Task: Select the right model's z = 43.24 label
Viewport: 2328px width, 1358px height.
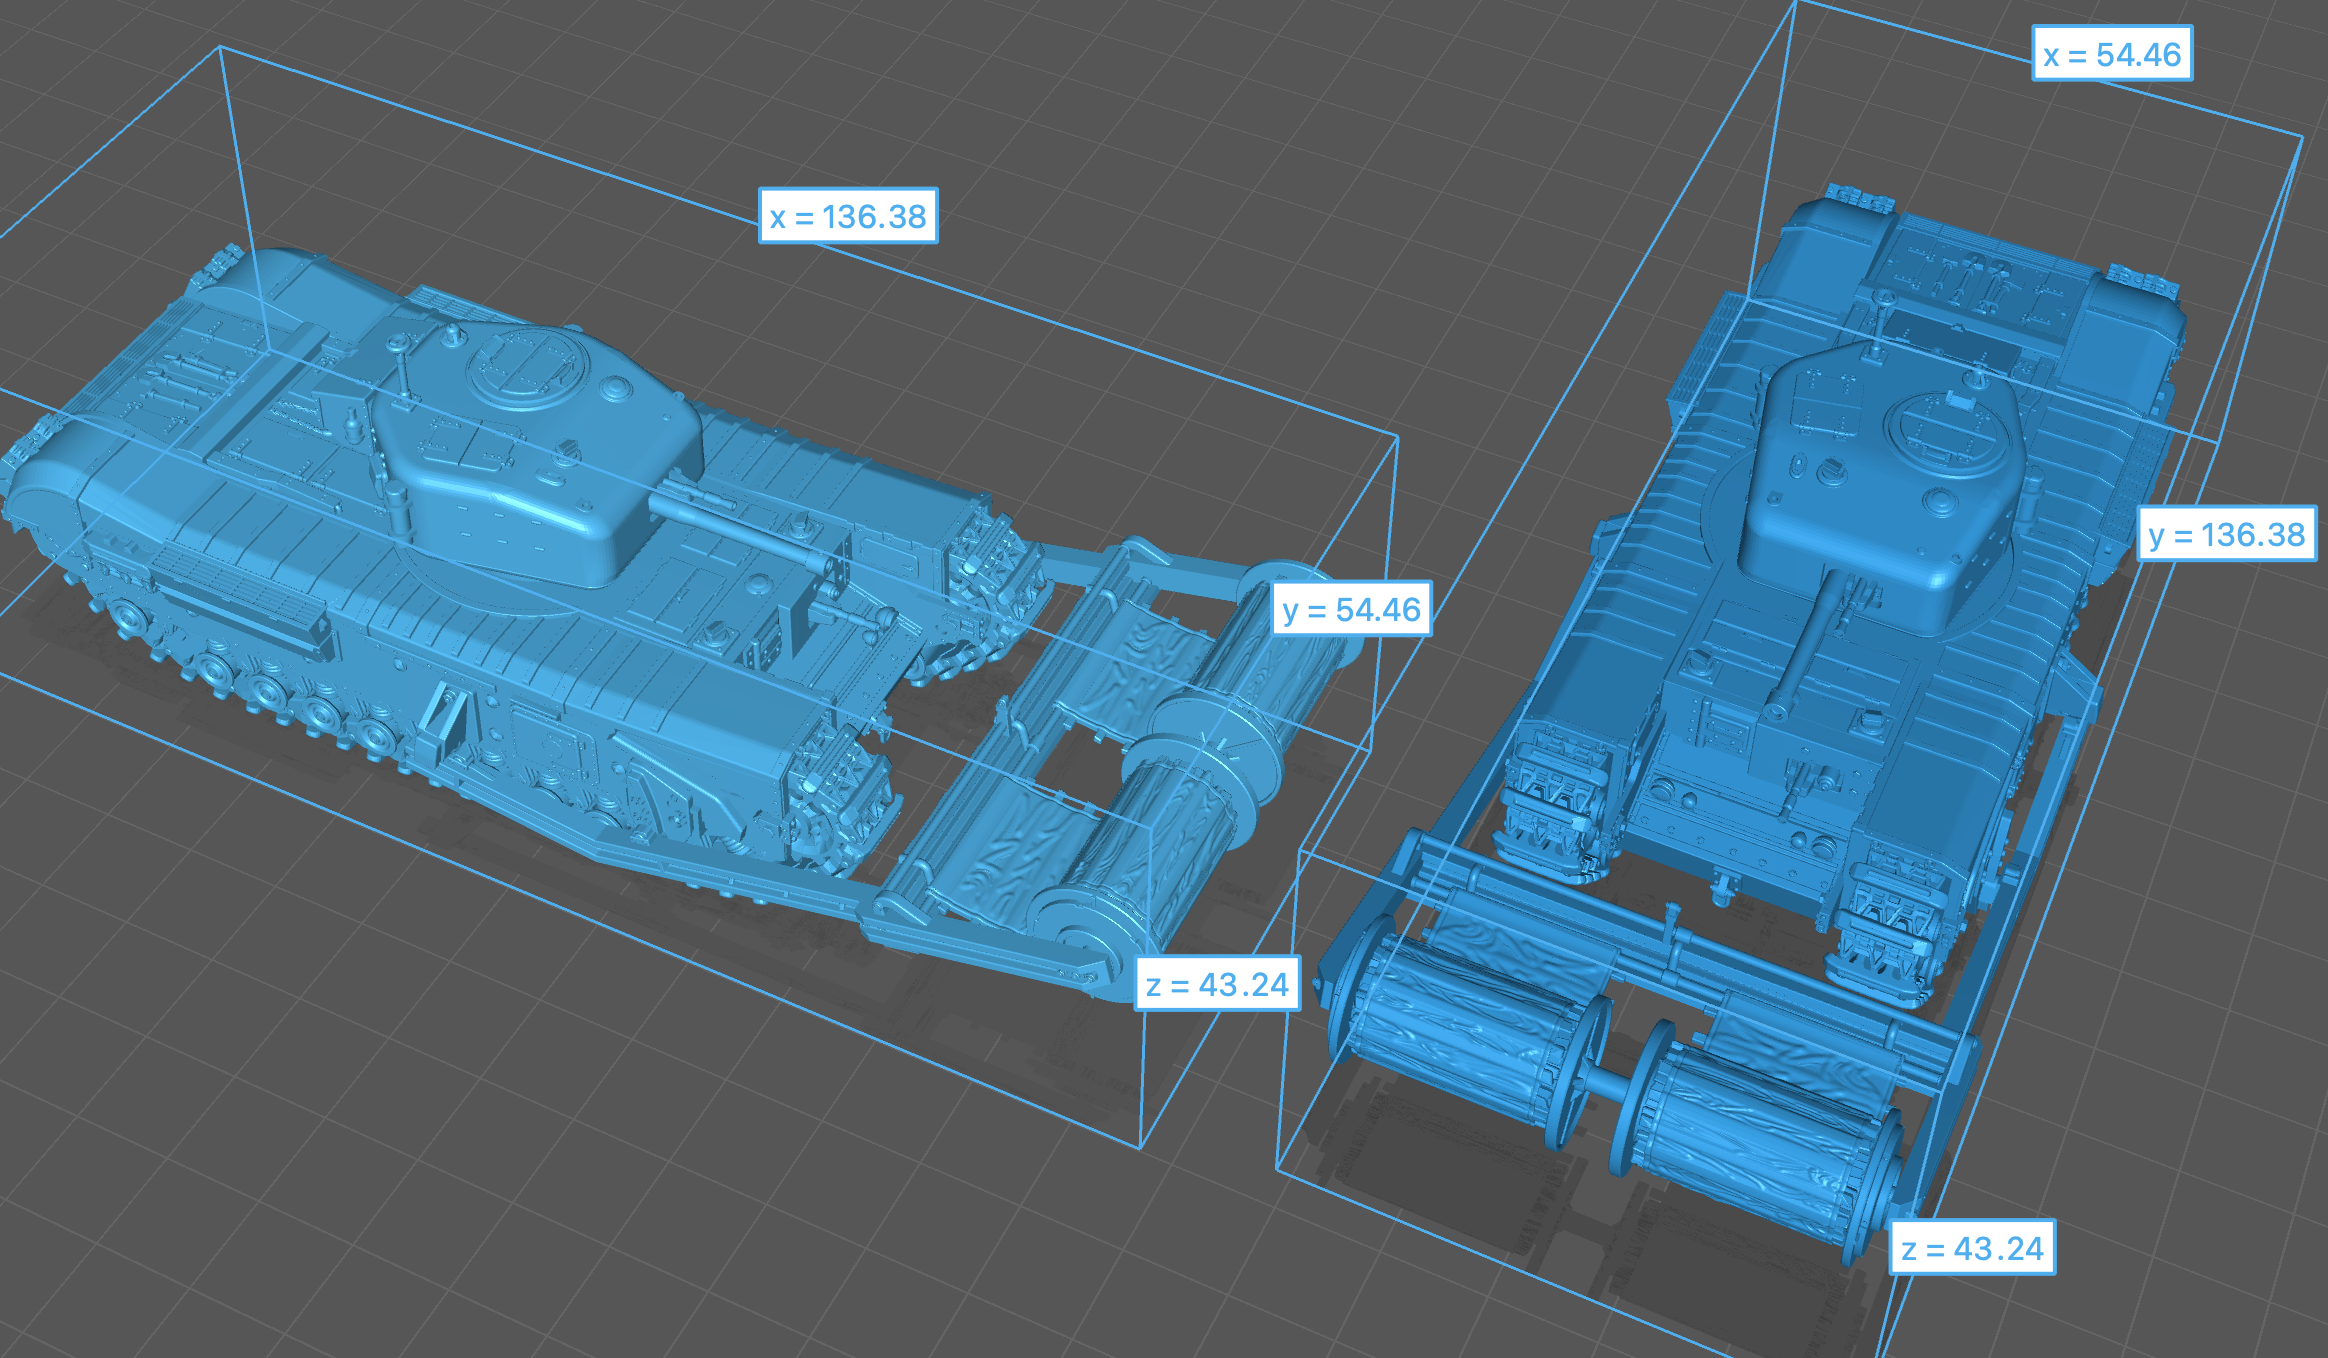Action: pyautogui.click(x=1972, y=1248)
